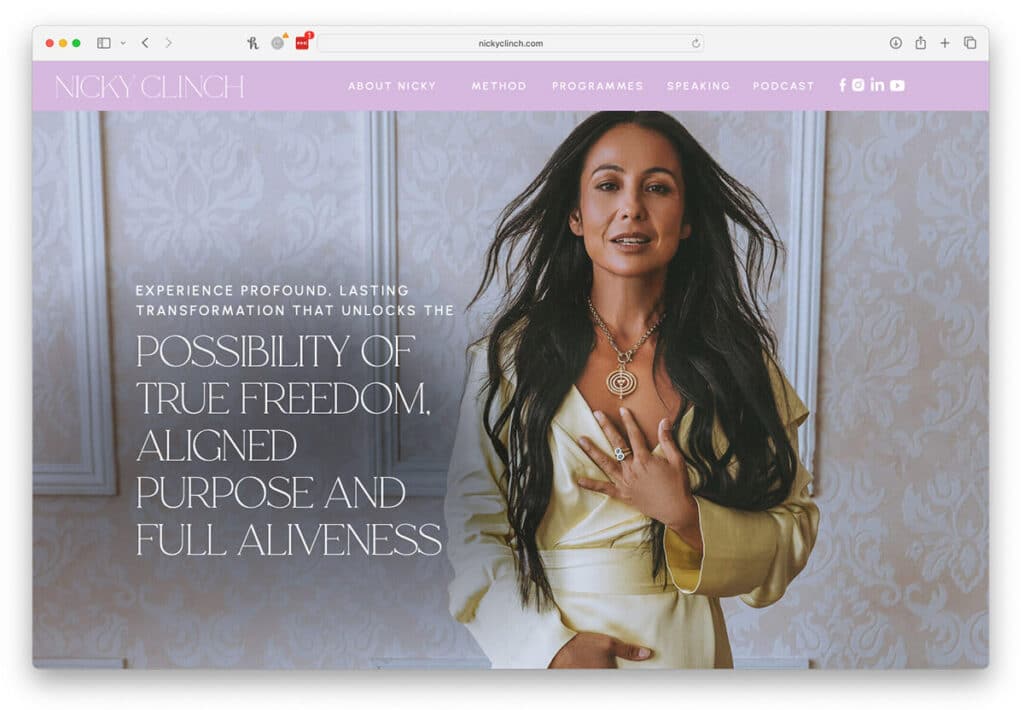Reload the page with the refresh icon
The width and height of the screenshot is (1024, 710).
(x=696, y=43)
